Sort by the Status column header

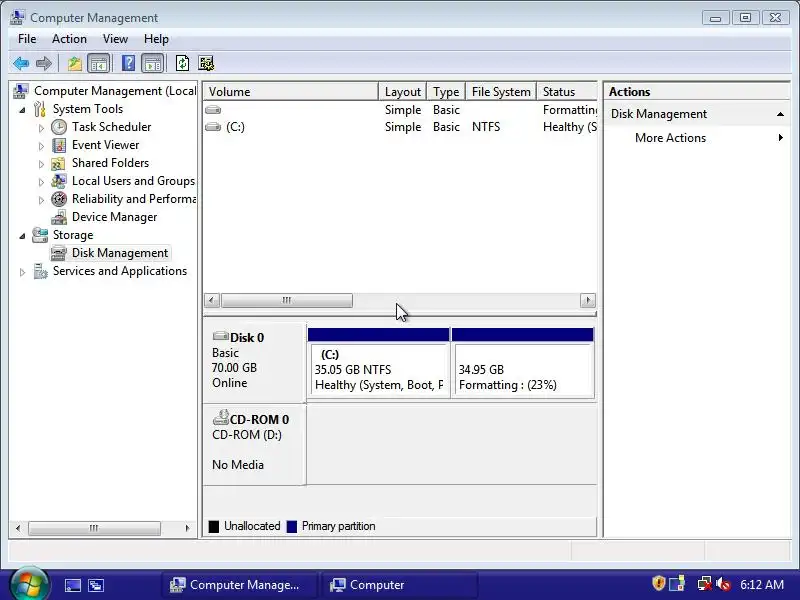(x=567, y=92)
